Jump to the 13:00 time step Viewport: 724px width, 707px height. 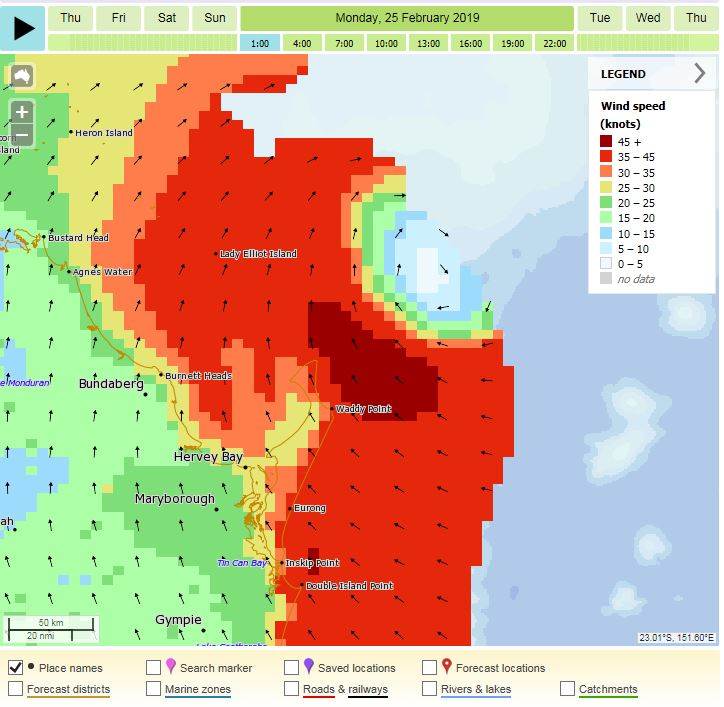tap(429, 43)
